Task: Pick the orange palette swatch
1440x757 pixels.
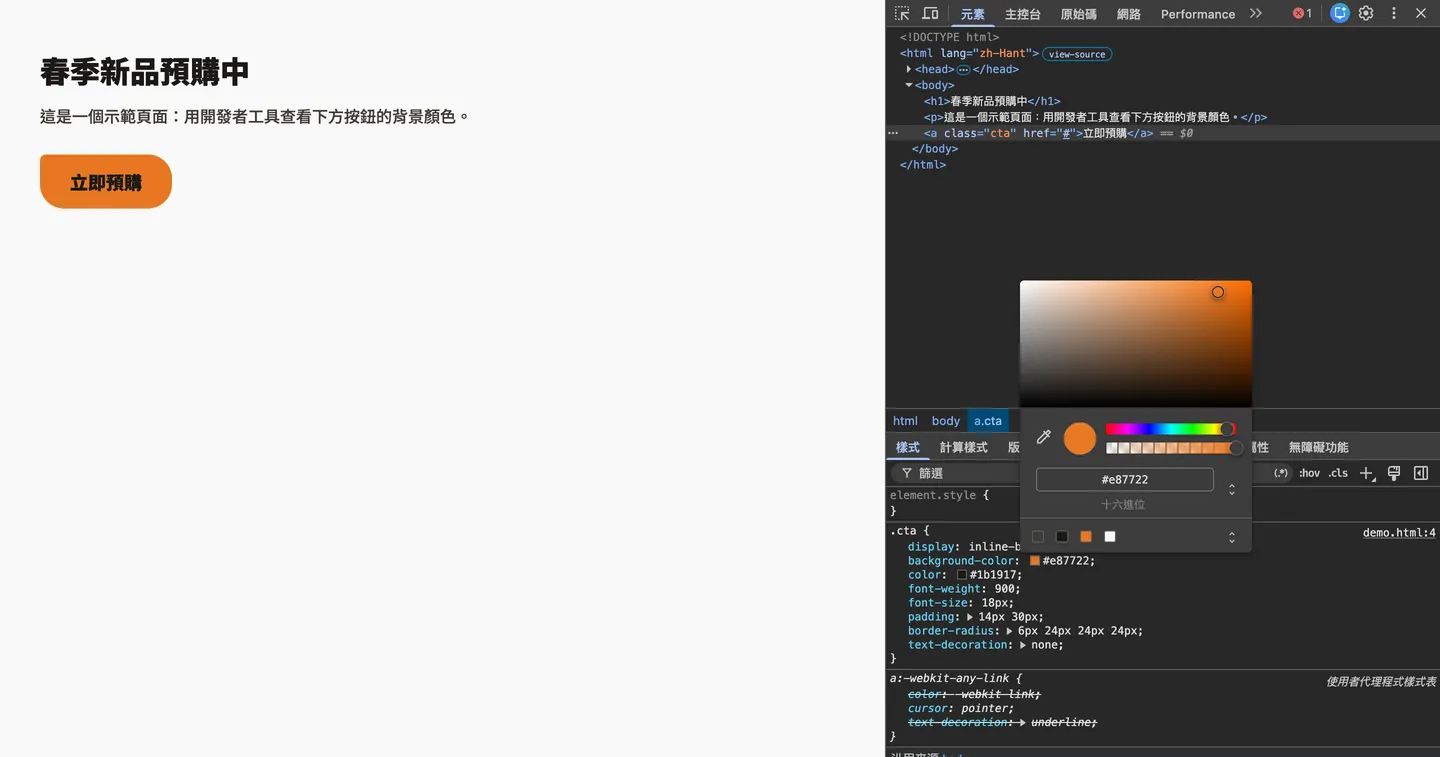Action: pyautogui.click(x=1086, y=537)
